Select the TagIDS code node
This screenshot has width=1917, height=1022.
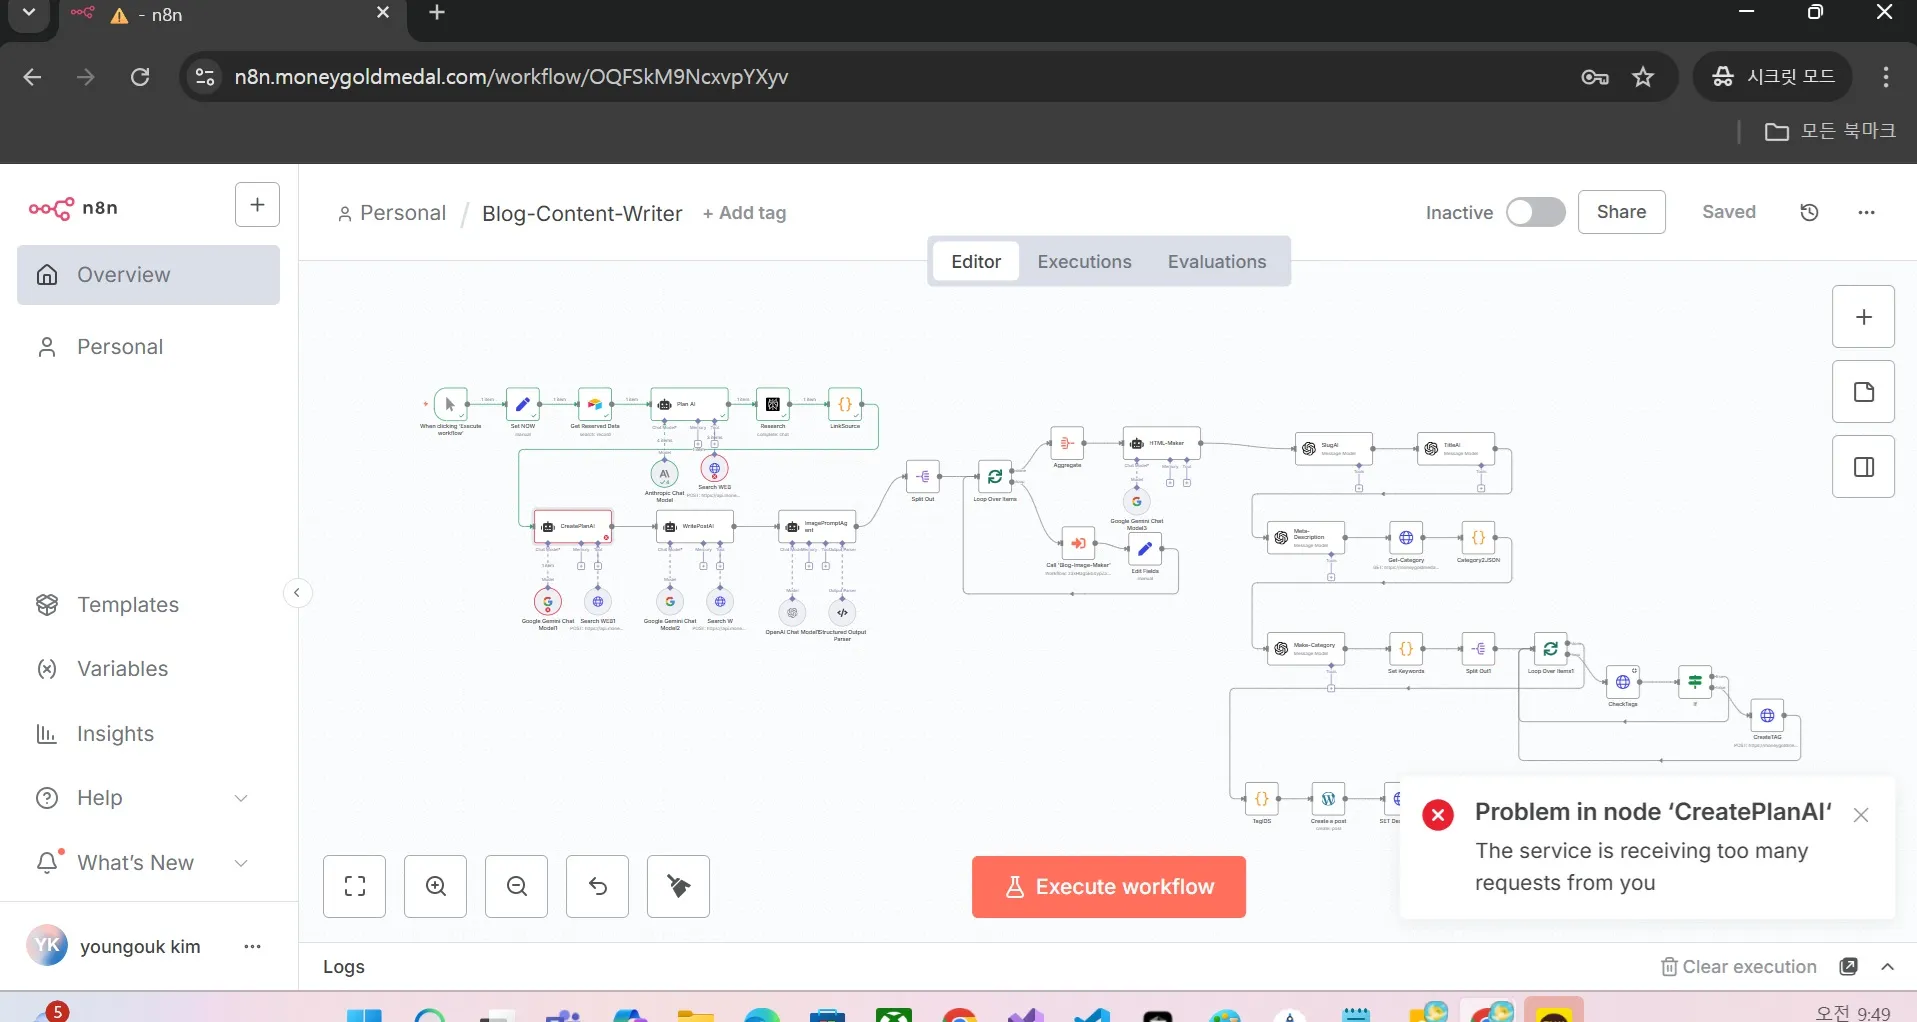tap(1262, 799)
